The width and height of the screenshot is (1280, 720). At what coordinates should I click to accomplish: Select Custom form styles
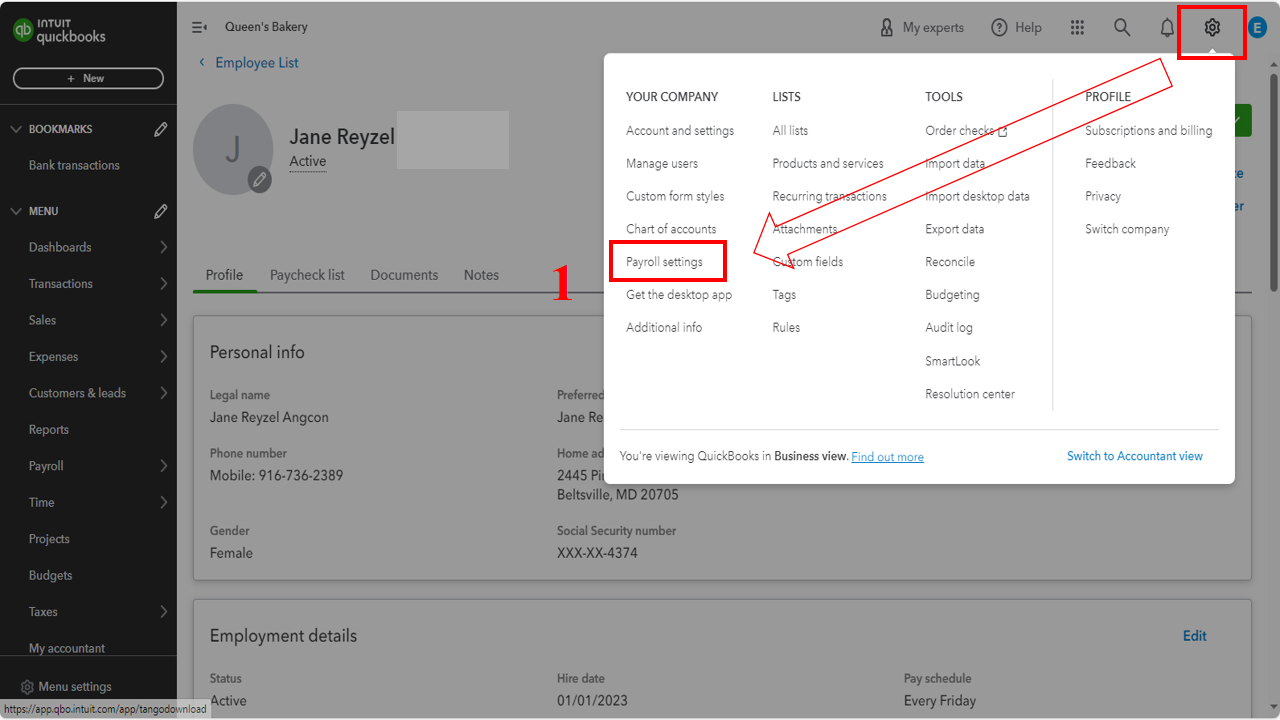[675, 197]
